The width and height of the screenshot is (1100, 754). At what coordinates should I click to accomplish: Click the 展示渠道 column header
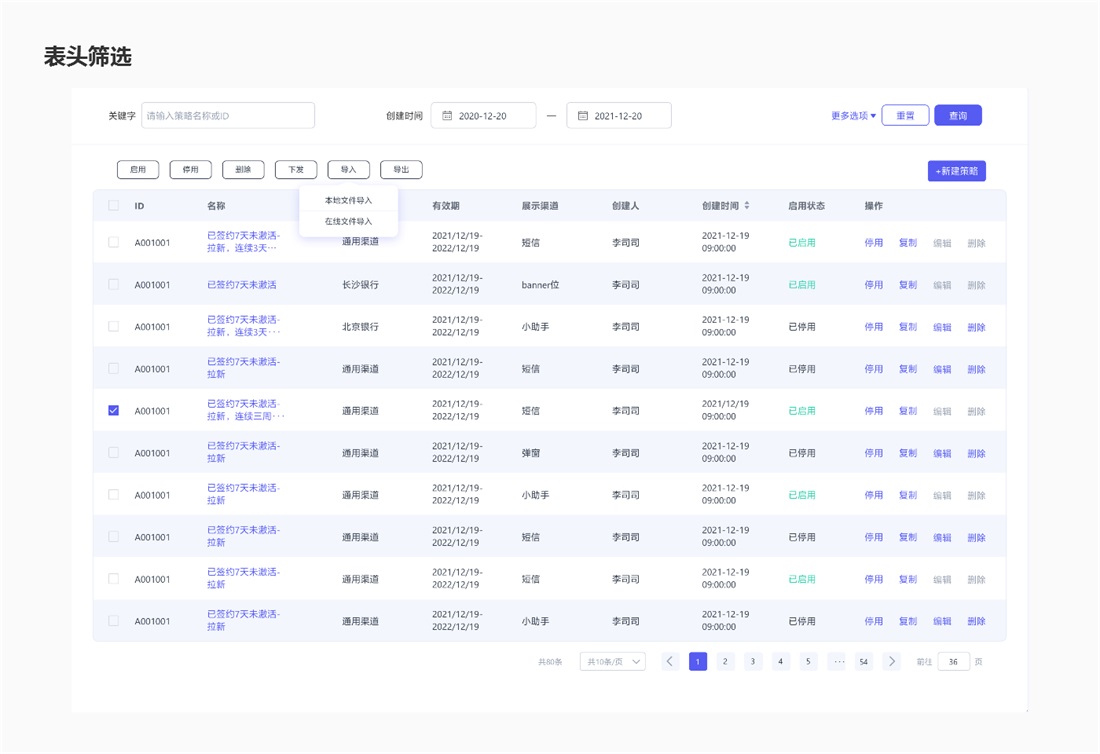coord(539,206)
